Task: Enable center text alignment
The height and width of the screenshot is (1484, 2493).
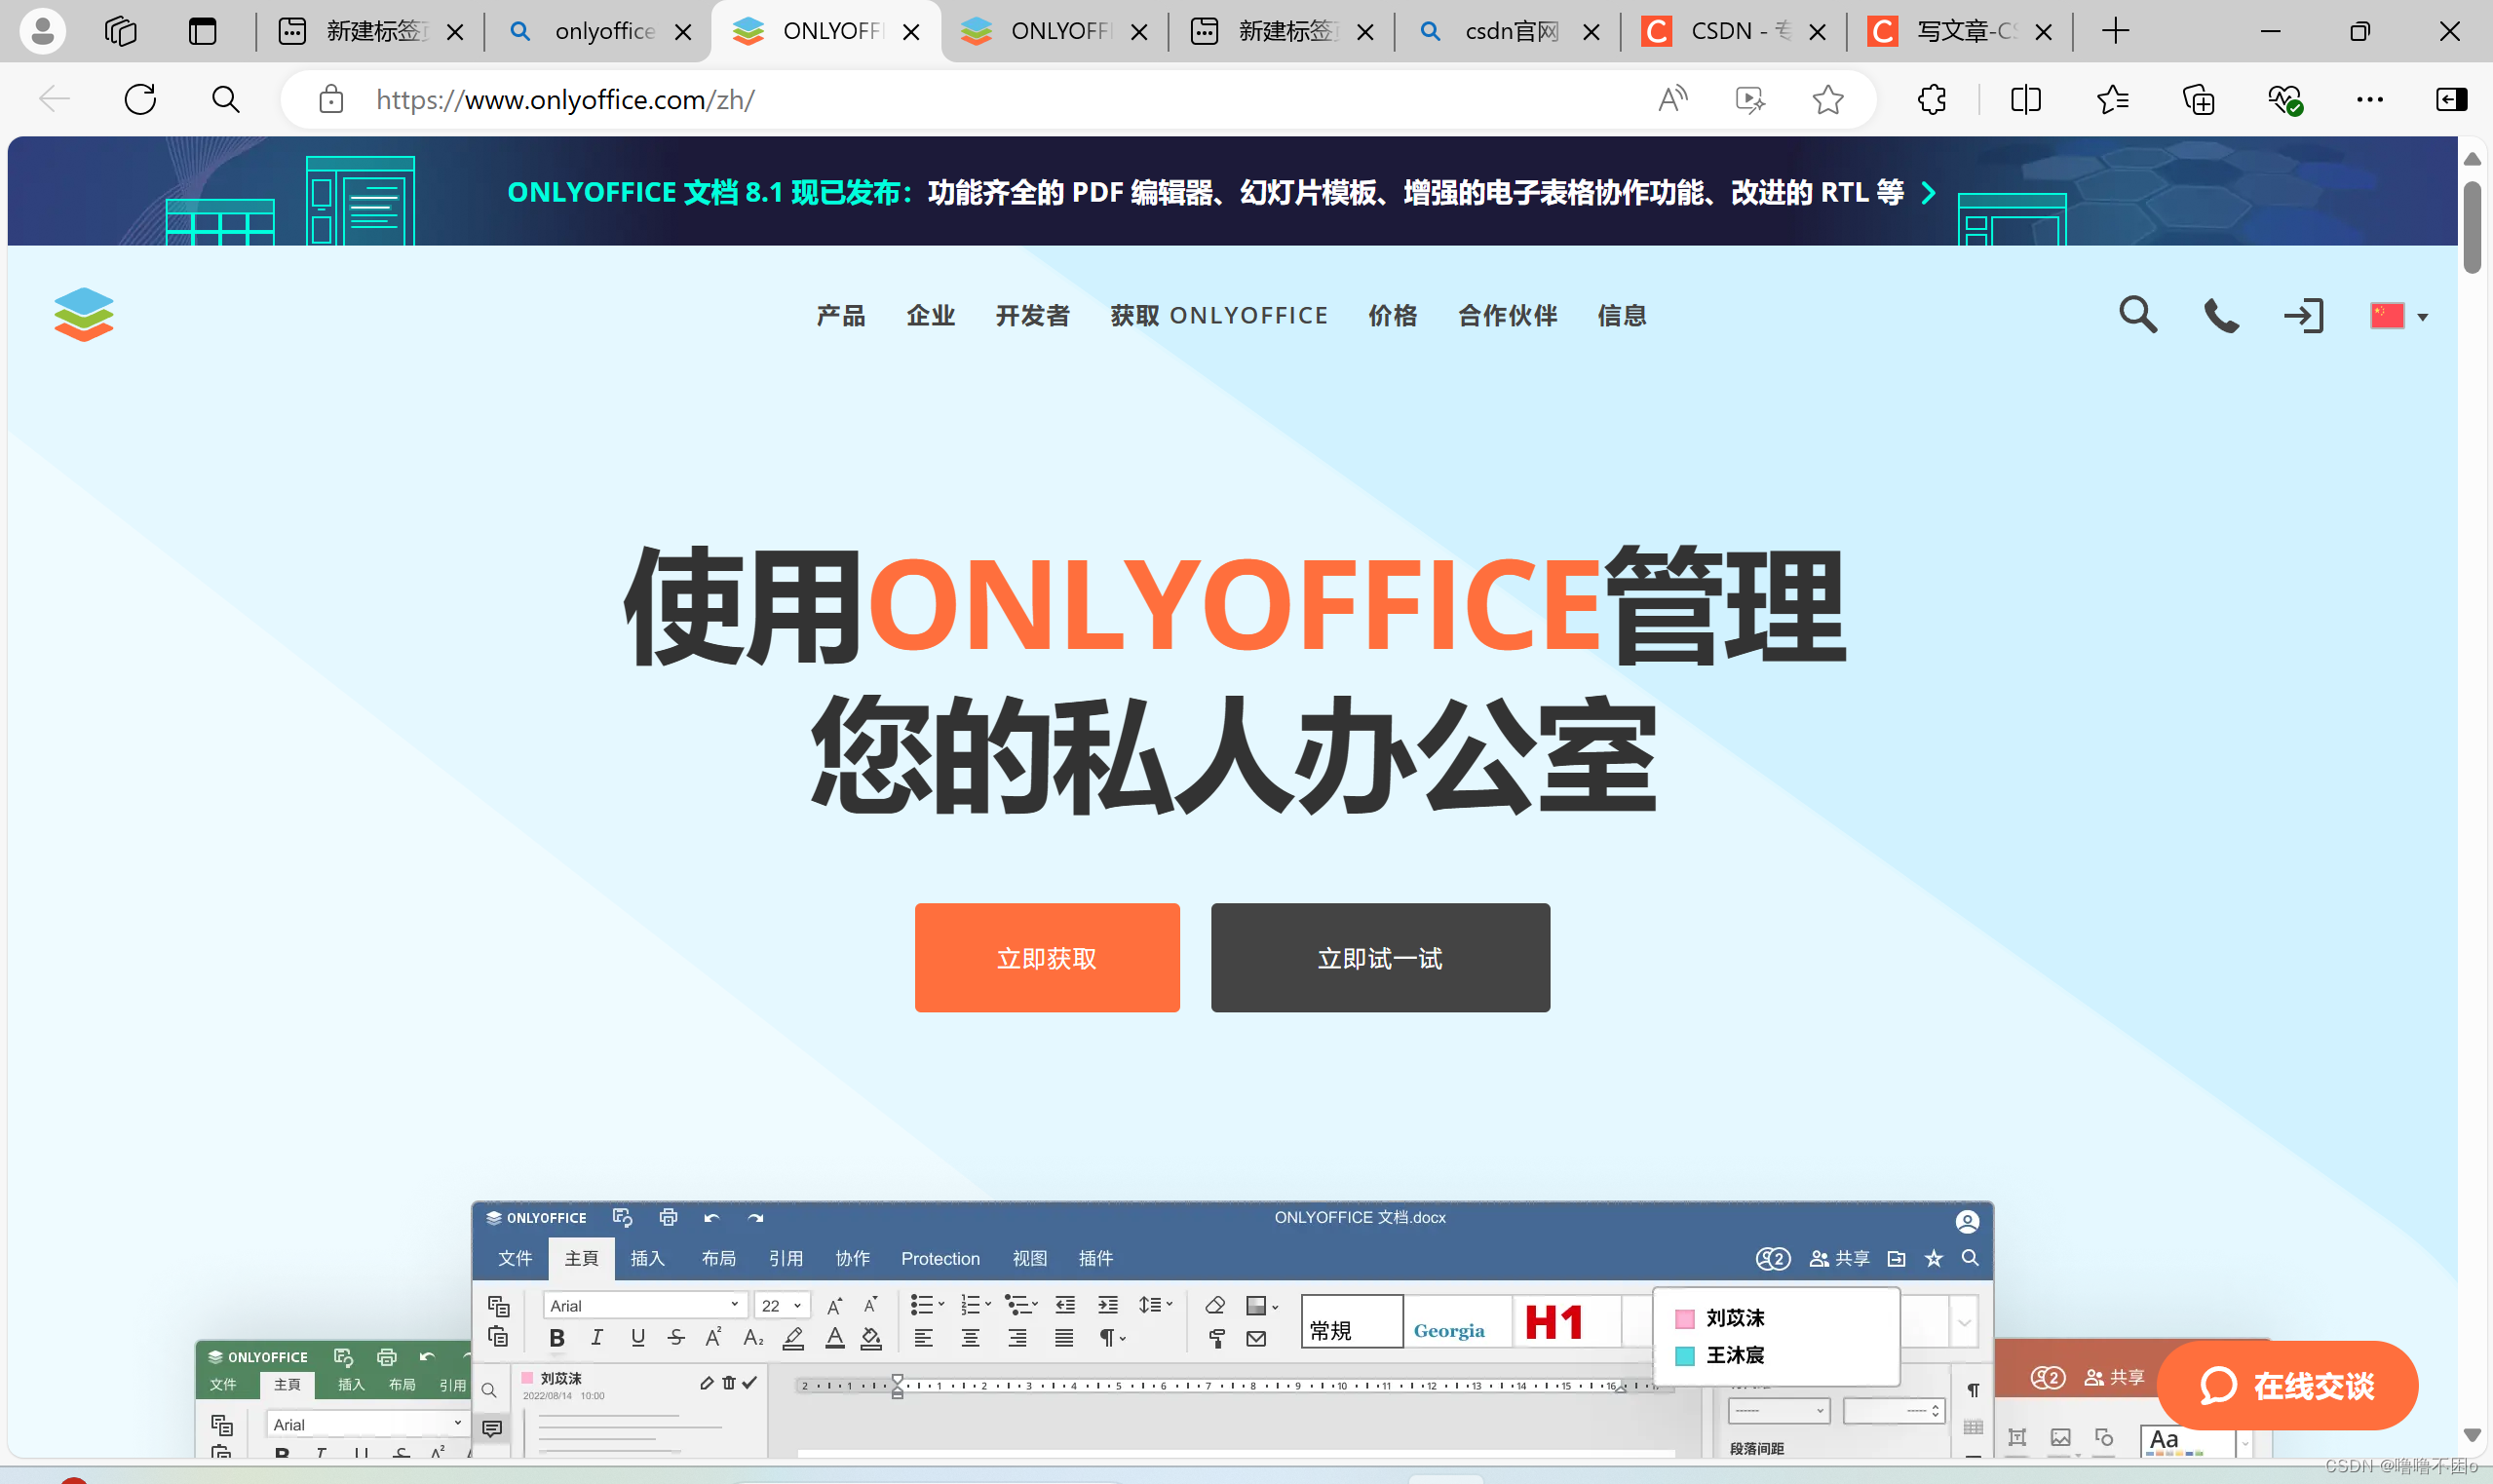Action: pyautogui.click(x=970, y=1338)
